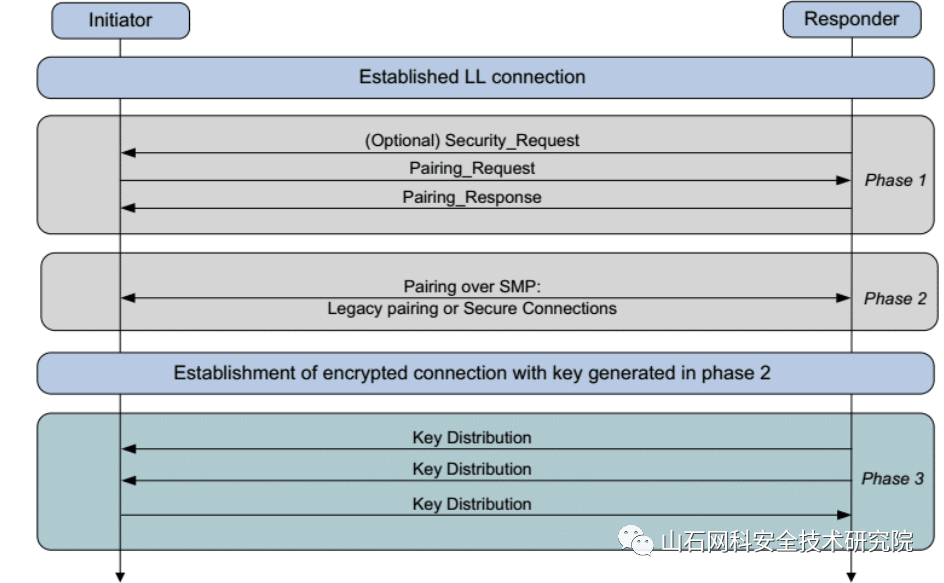The image size is (944, 583).
Task: Click the Phase 3 label
Action: (x=893, y=478)
